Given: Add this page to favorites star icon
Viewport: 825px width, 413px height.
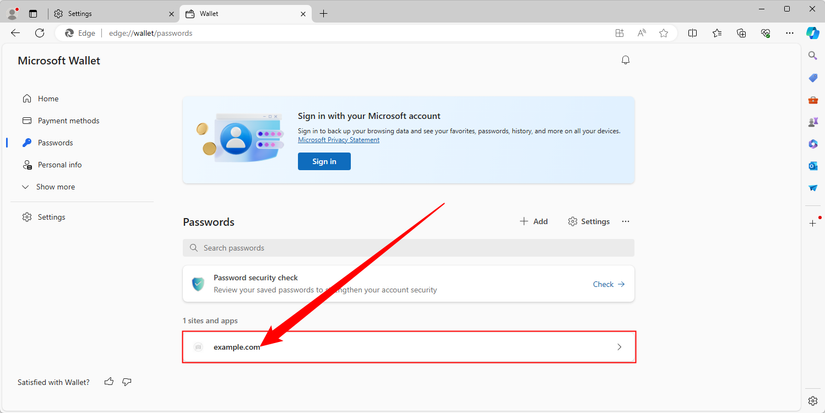Looking at the screenshot, I should [663, 33].
